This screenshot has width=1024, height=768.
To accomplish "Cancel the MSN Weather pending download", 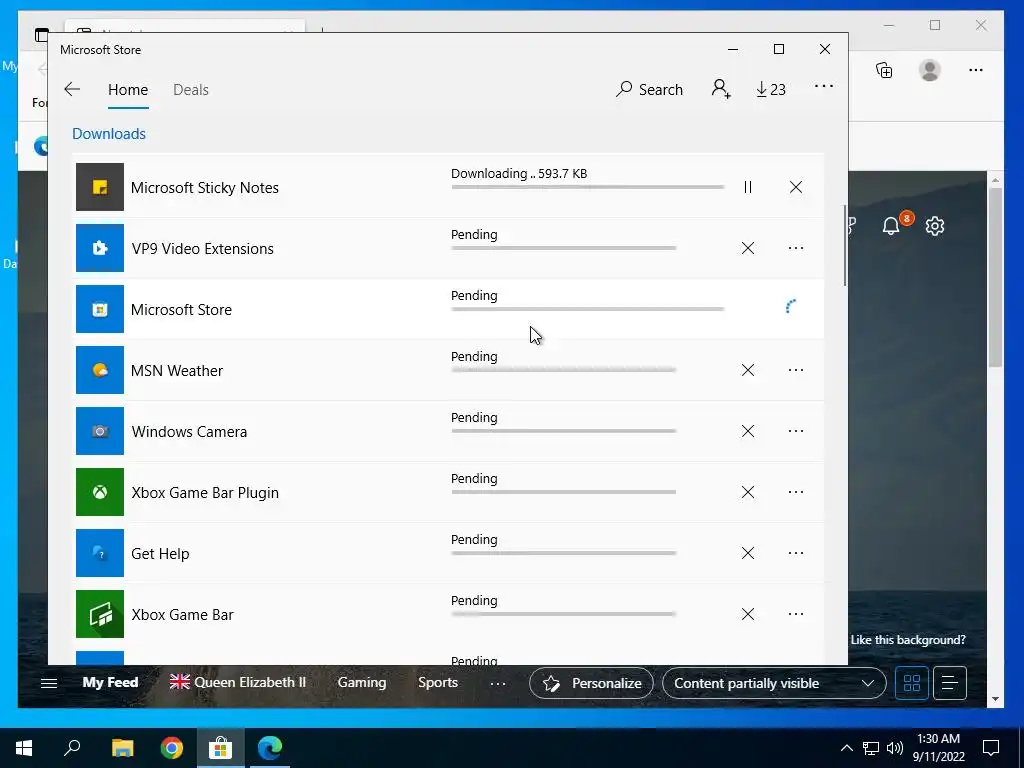I will [x=748, y=370].
